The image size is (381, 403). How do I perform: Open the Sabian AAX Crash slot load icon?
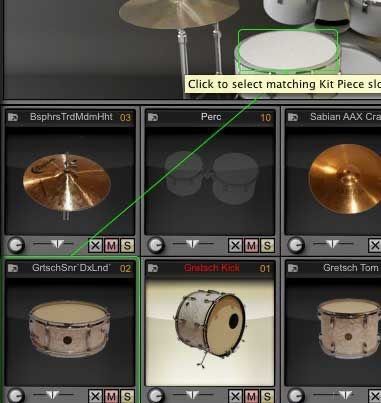tap(293, 117)
